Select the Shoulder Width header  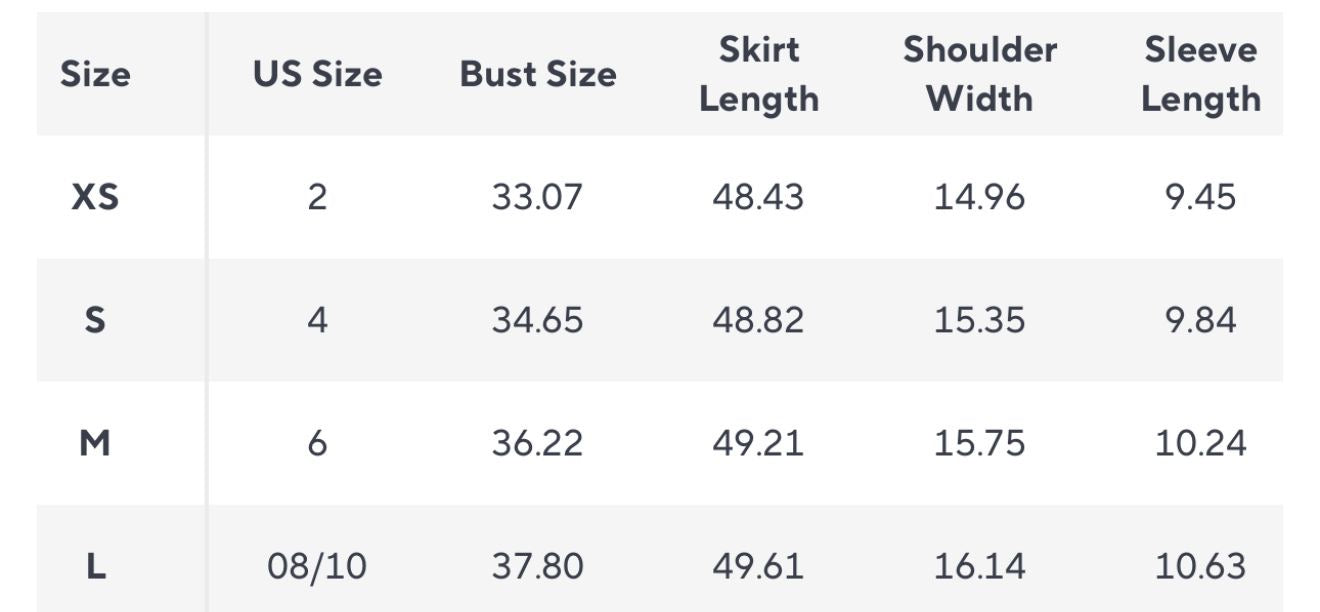979,74
